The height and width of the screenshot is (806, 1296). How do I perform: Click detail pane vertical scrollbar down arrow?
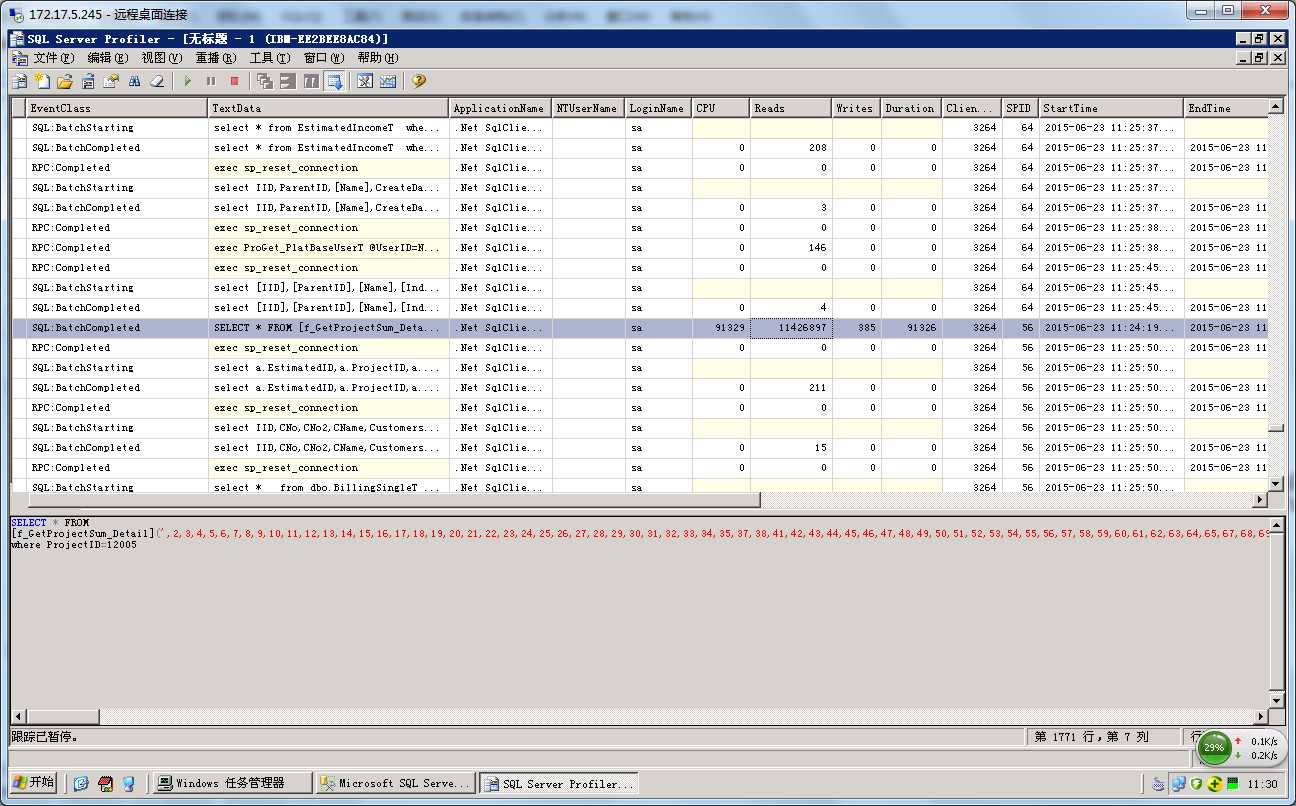tap(1275, 700)
